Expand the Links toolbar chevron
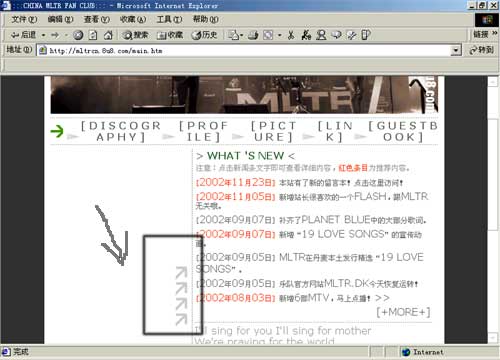The height and width of the screenshot is (360, 500). [495, 33]
